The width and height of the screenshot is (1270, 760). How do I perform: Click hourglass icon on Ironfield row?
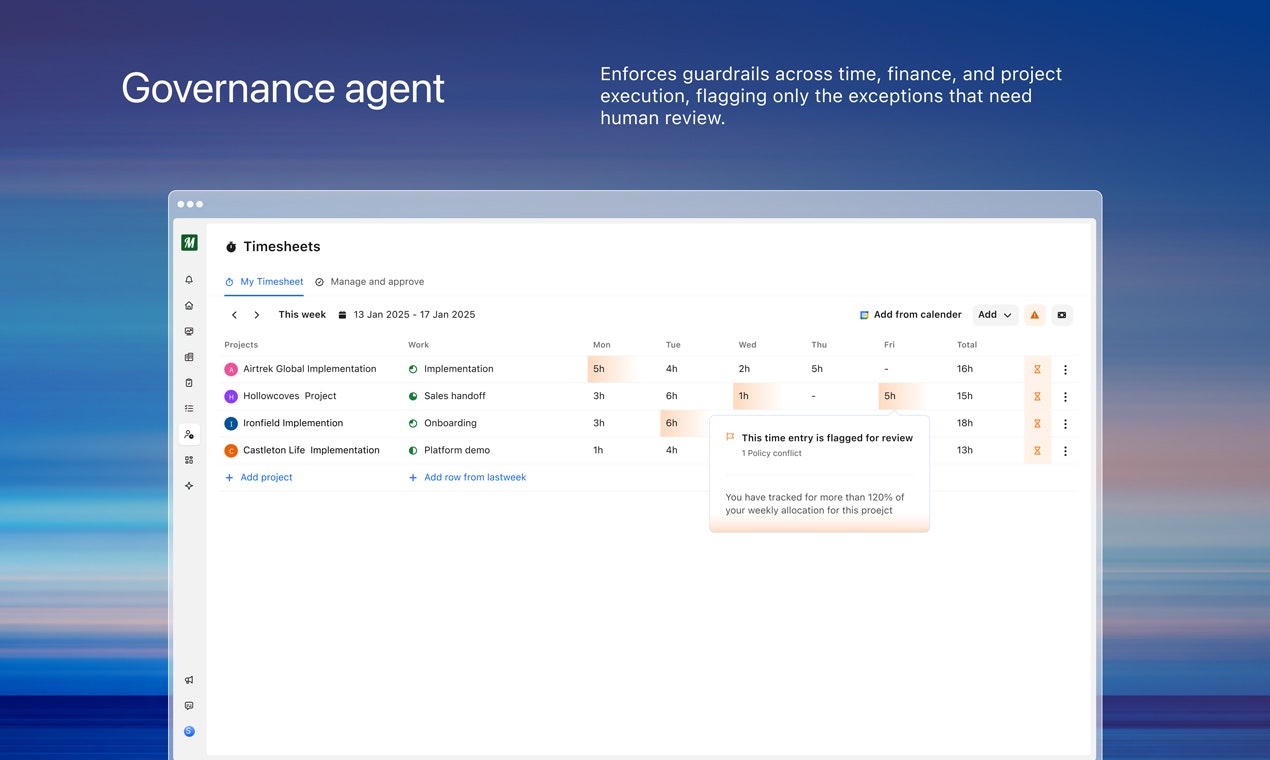tap(1037, 424)
